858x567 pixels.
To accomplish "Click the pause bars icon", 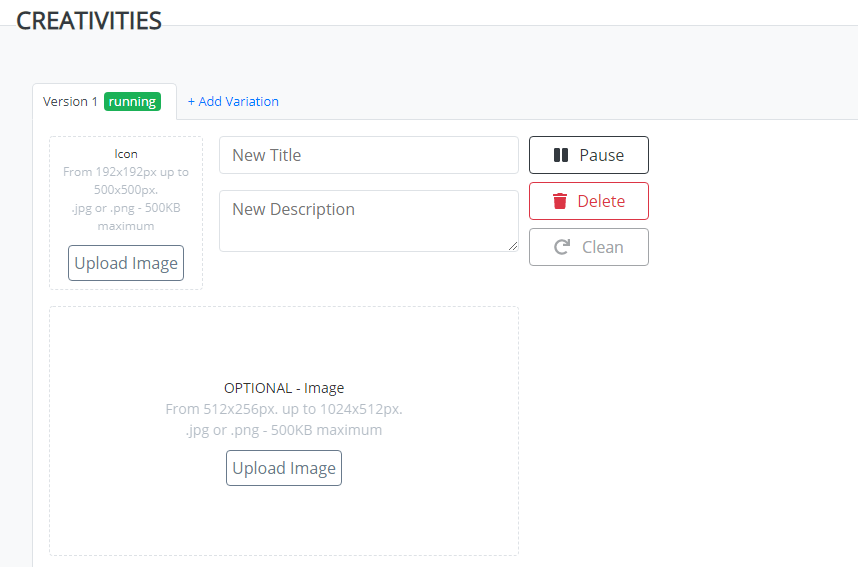I will click(x=561, y=155).
